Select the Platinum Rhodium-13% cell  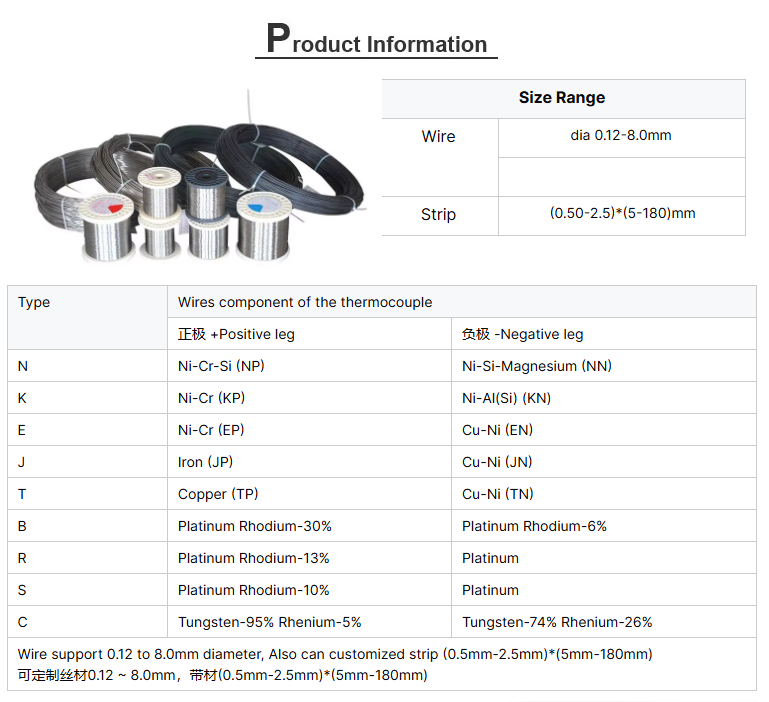click(x=253, y=558)
